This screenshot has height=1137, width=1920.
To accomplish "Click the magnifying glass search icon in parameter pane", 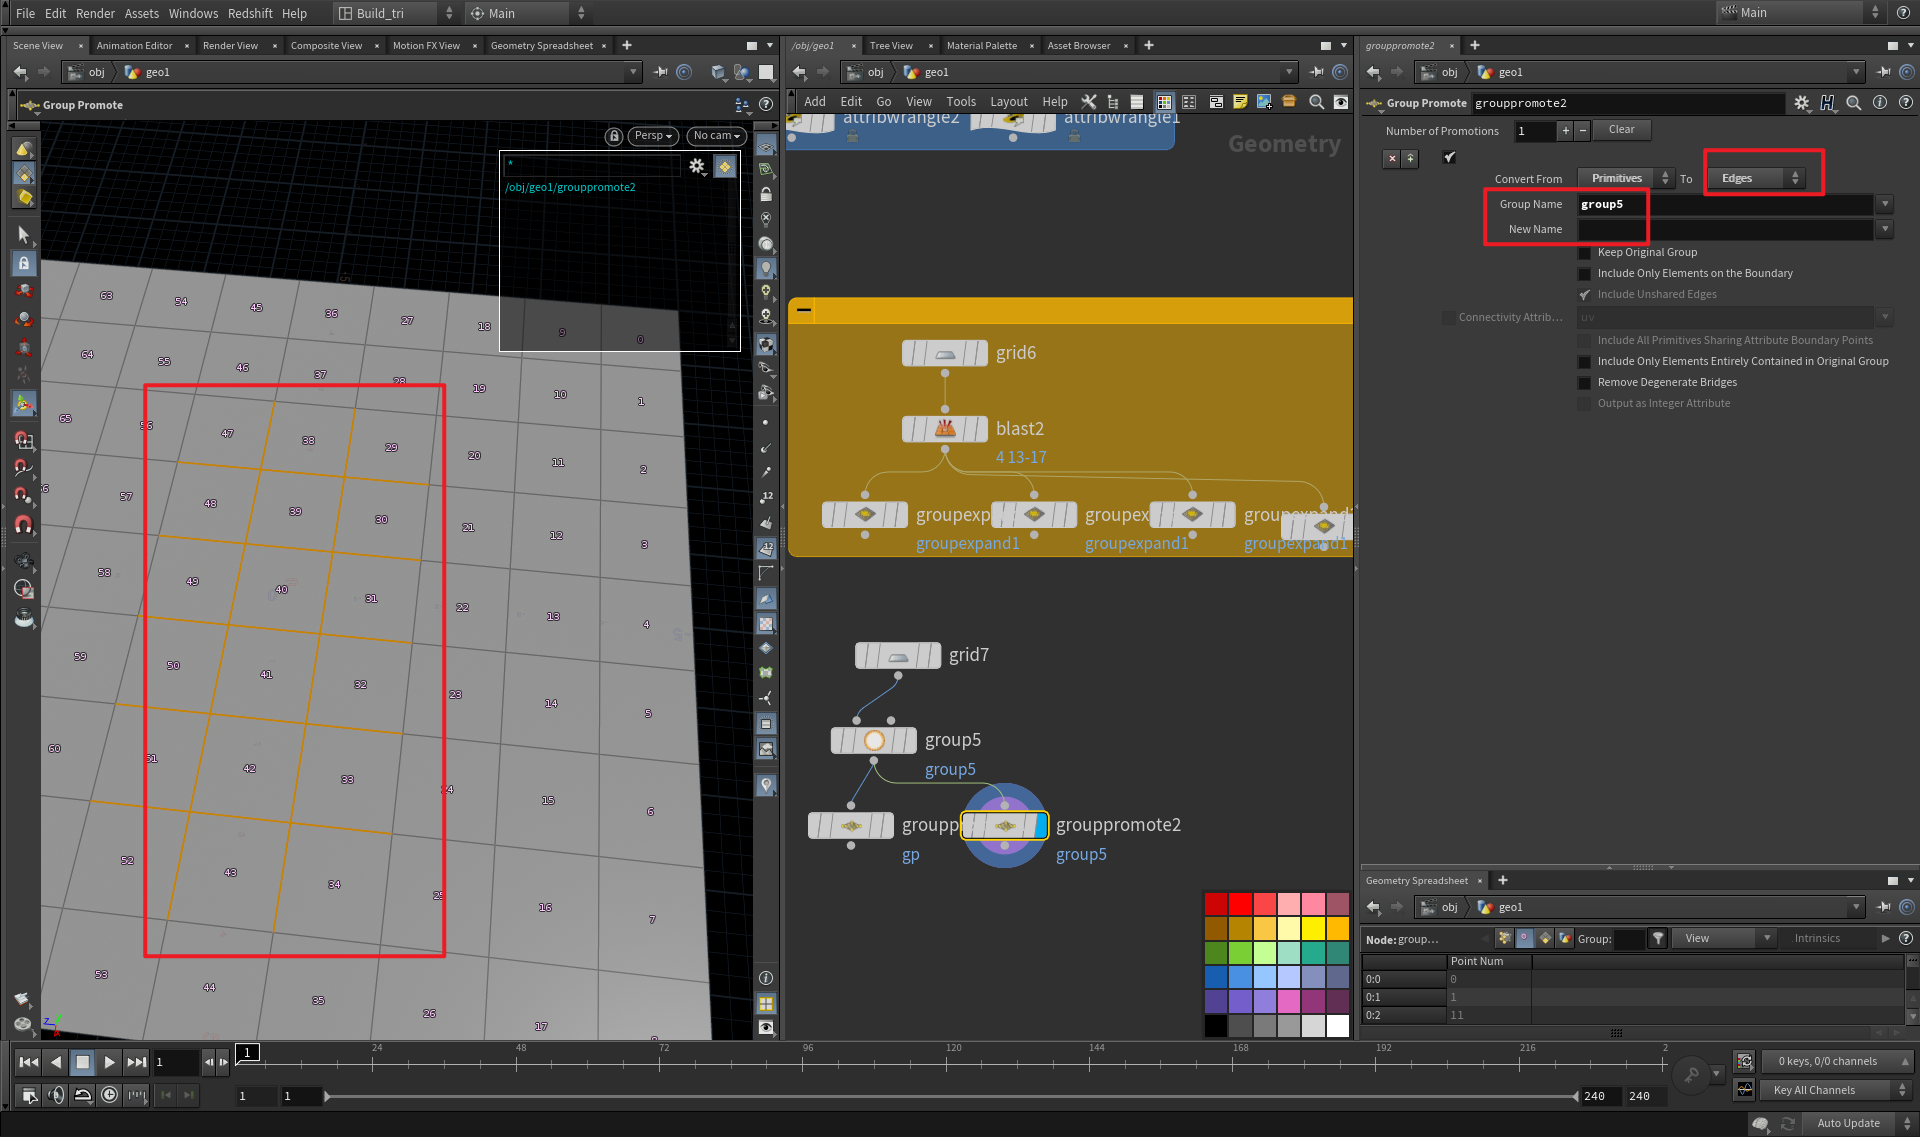I will click(1853, 103).
